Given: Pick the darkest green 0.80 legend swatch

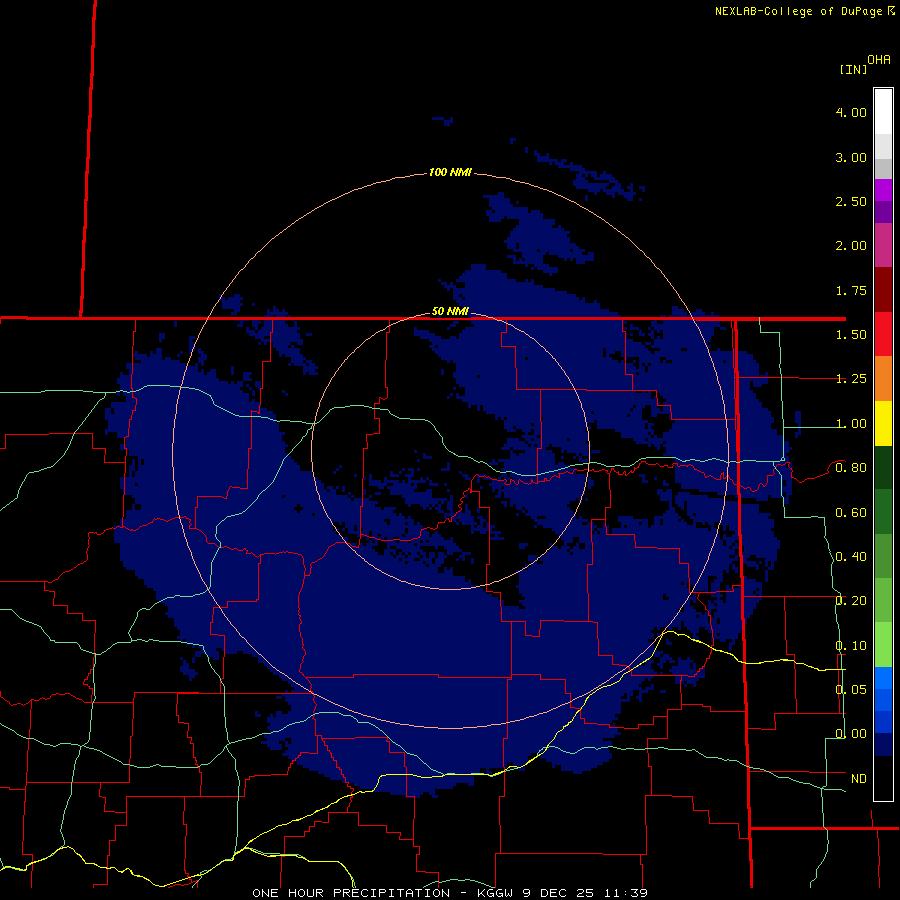Looking at the screenshot, I should click(x=883, y=467).
